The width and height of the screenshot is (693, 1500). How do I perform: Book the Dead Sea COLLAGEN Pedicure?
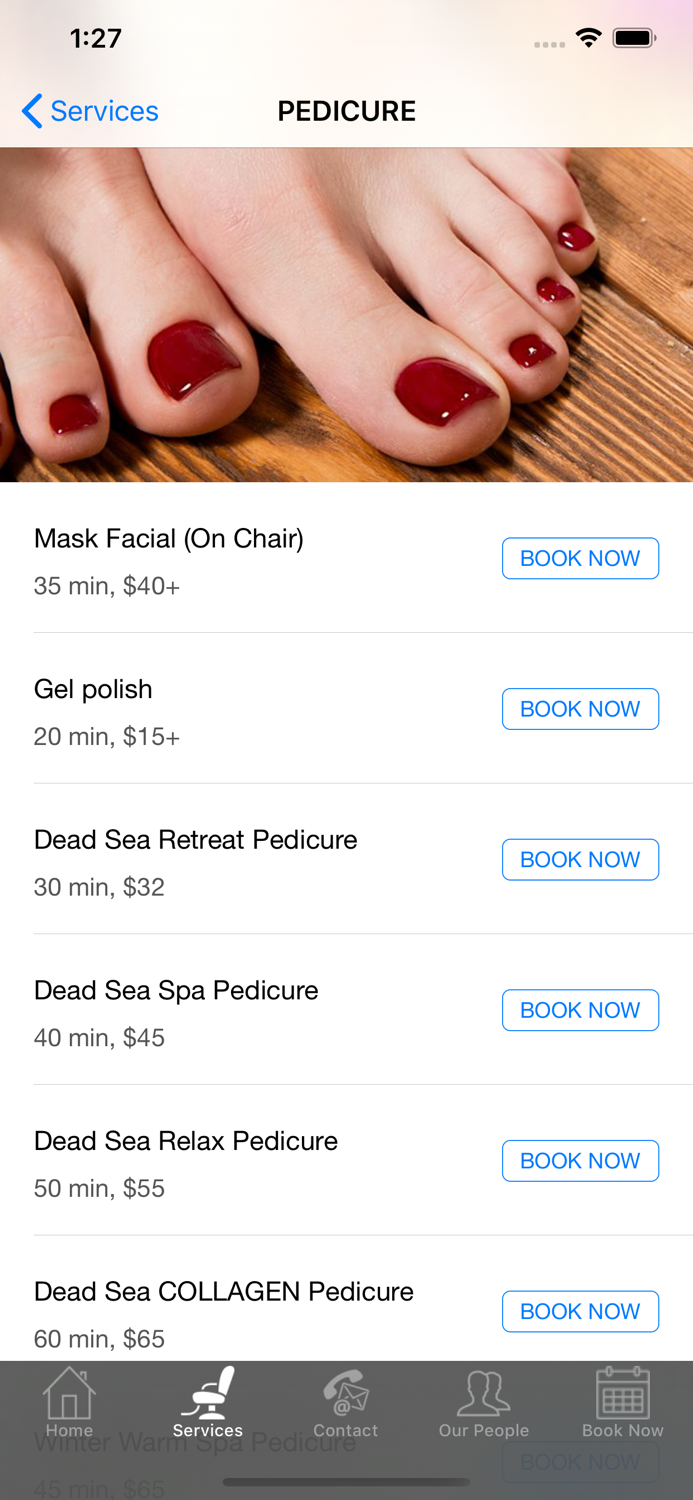tap(580, 1311)
